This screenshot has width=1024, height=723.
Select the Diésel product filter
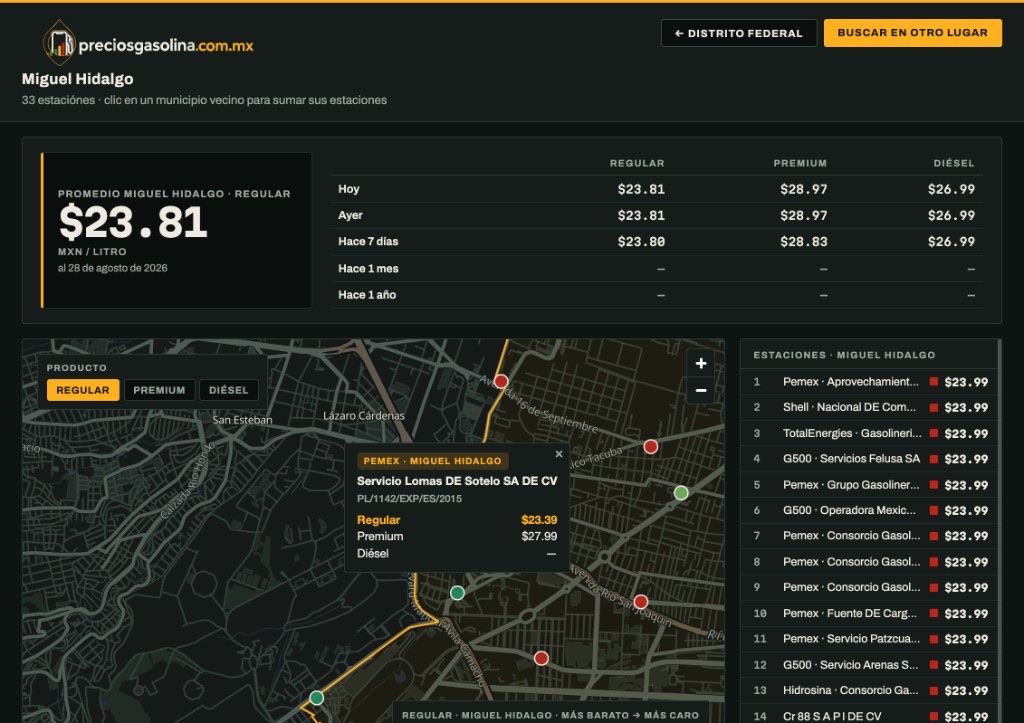(229, 390)
